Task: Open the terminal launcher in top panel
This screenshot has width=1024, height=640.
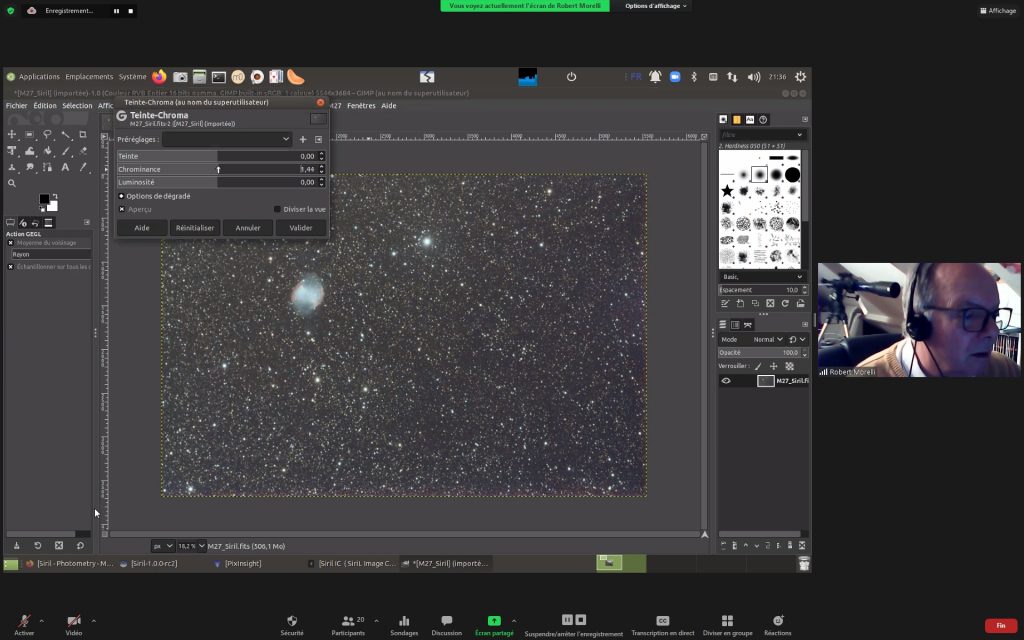Action: click(219, 77)
